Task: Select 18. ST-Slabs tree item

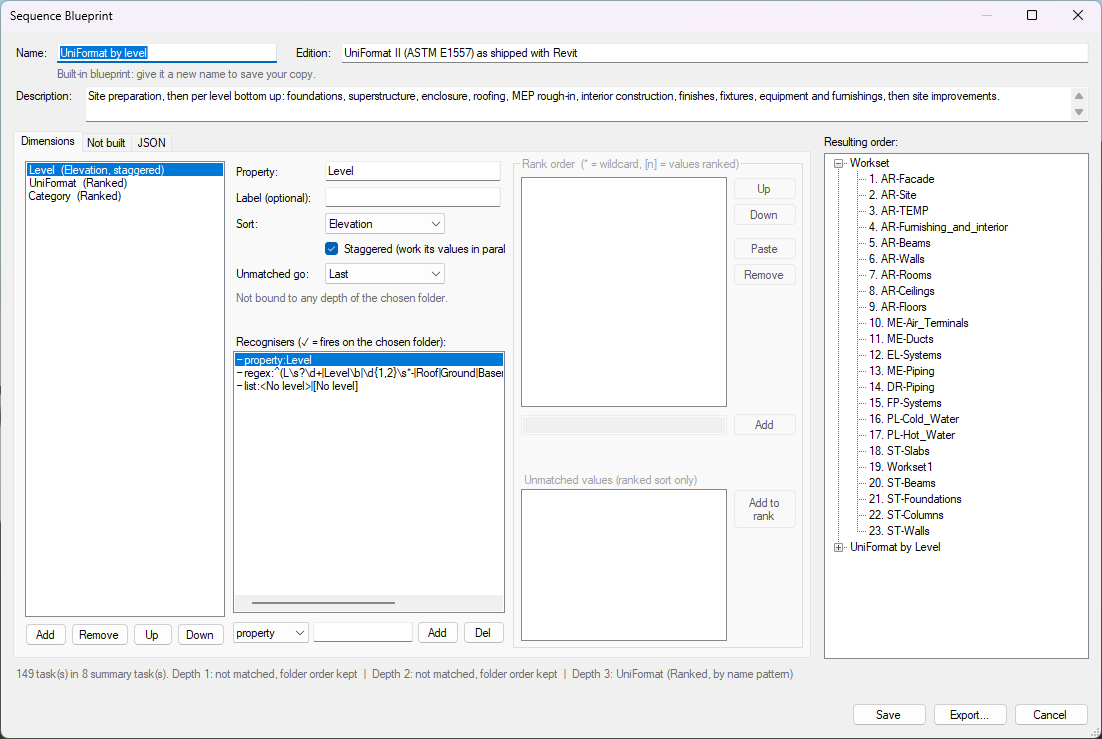Action: pyautogui.click(x=899, y=451)
